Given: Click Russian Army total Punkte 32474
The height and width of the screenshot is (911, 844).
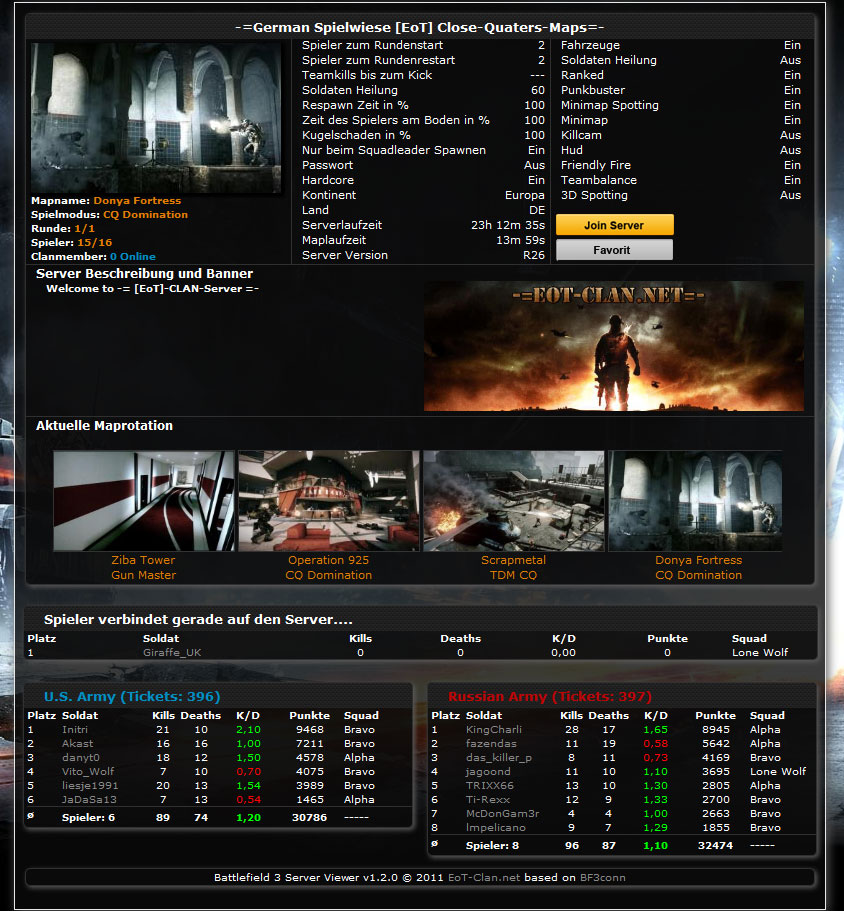Looking at the screenshot, I should (x=715, y=845).
